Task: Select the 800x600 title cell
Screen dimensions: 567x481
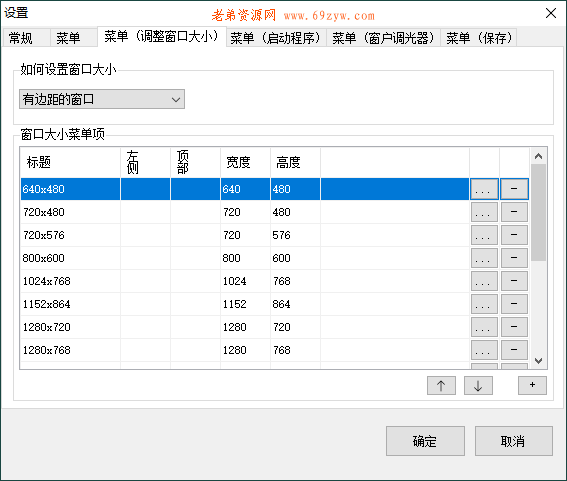Action: pyautogui.click(x=71, y=258)
